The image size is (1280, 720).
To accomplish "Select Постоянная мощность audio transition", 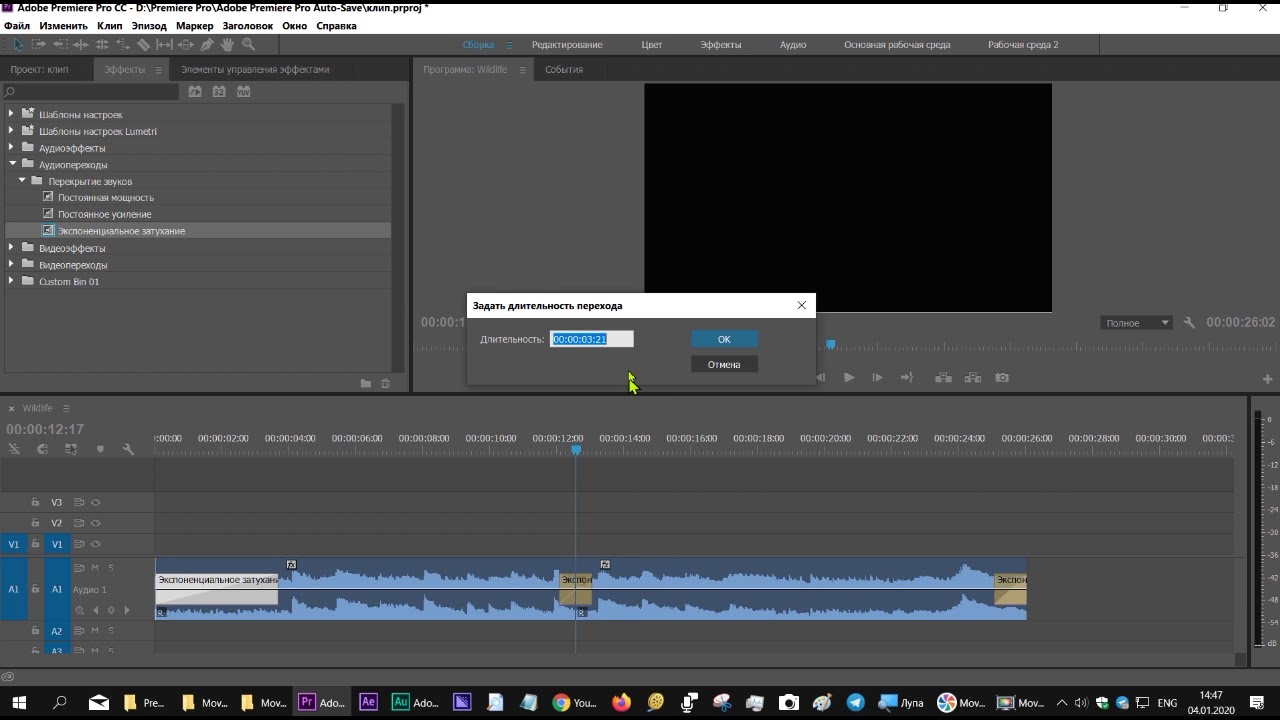I will 106,197.
